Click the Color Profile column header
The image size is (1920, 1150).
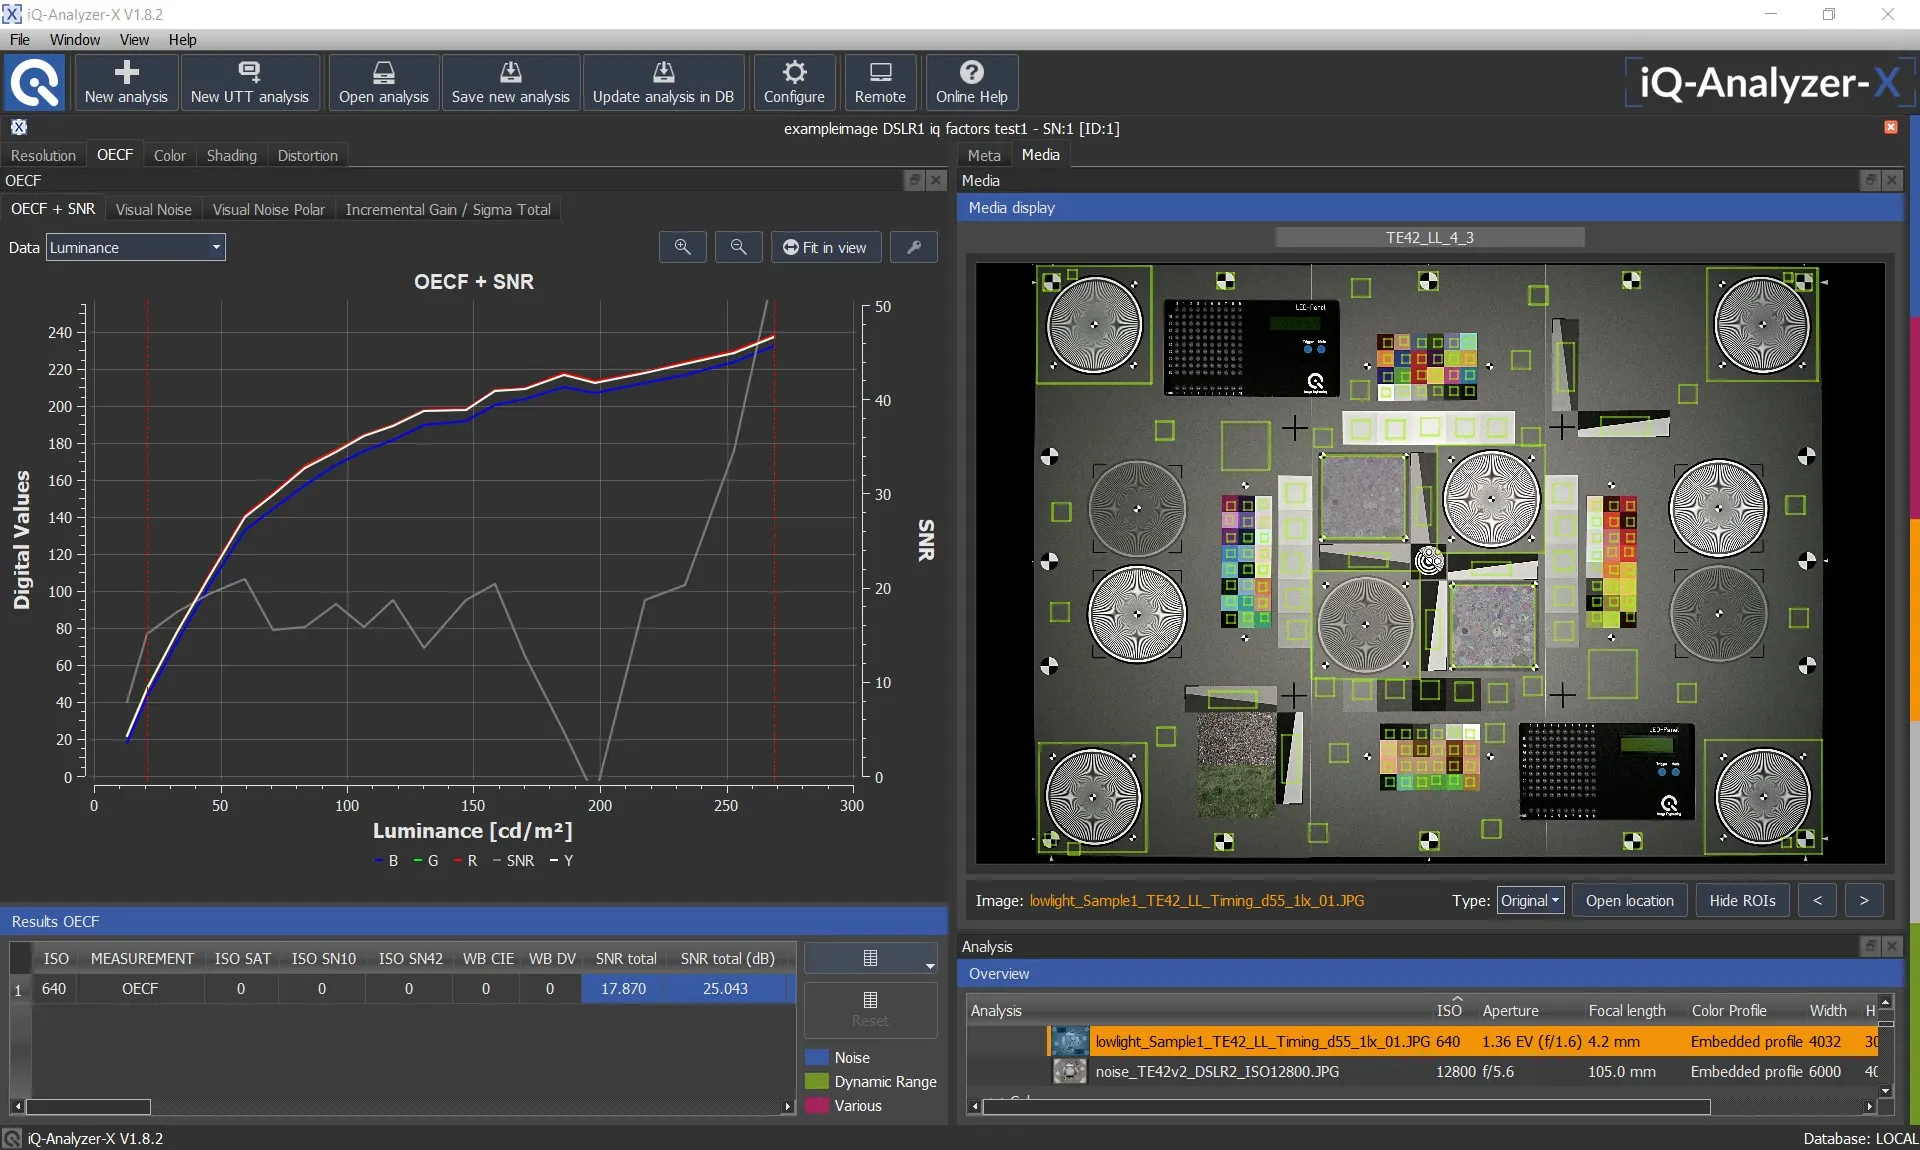click(x=1729, y=1010)
